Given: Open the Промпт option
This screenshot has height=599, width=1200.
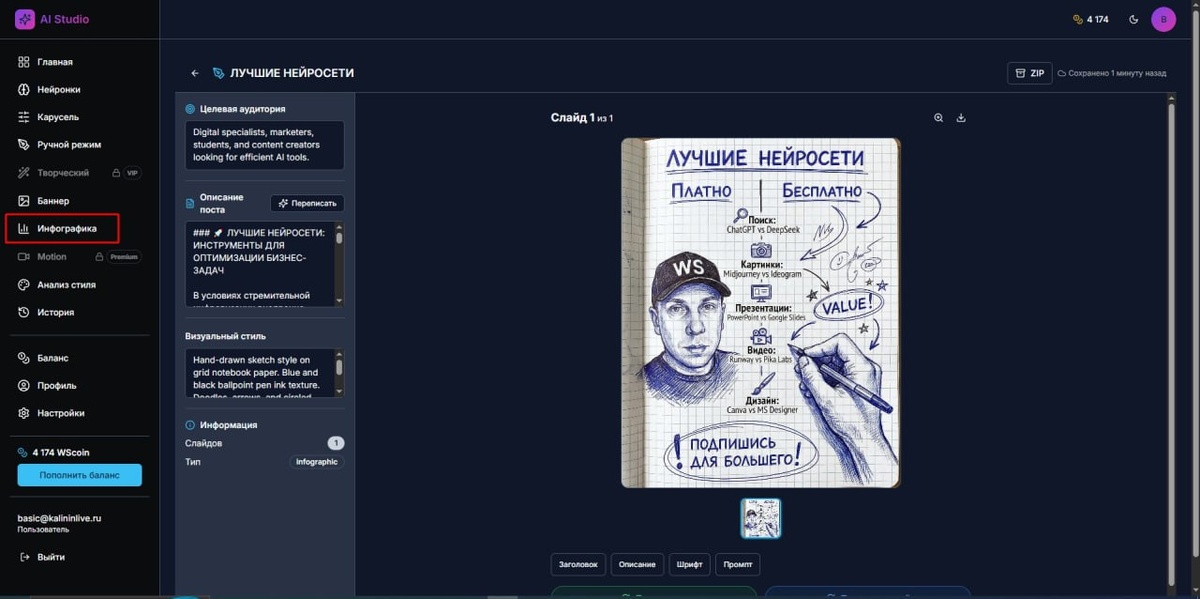Looking at the screenshot, I should tap(737, 565).
